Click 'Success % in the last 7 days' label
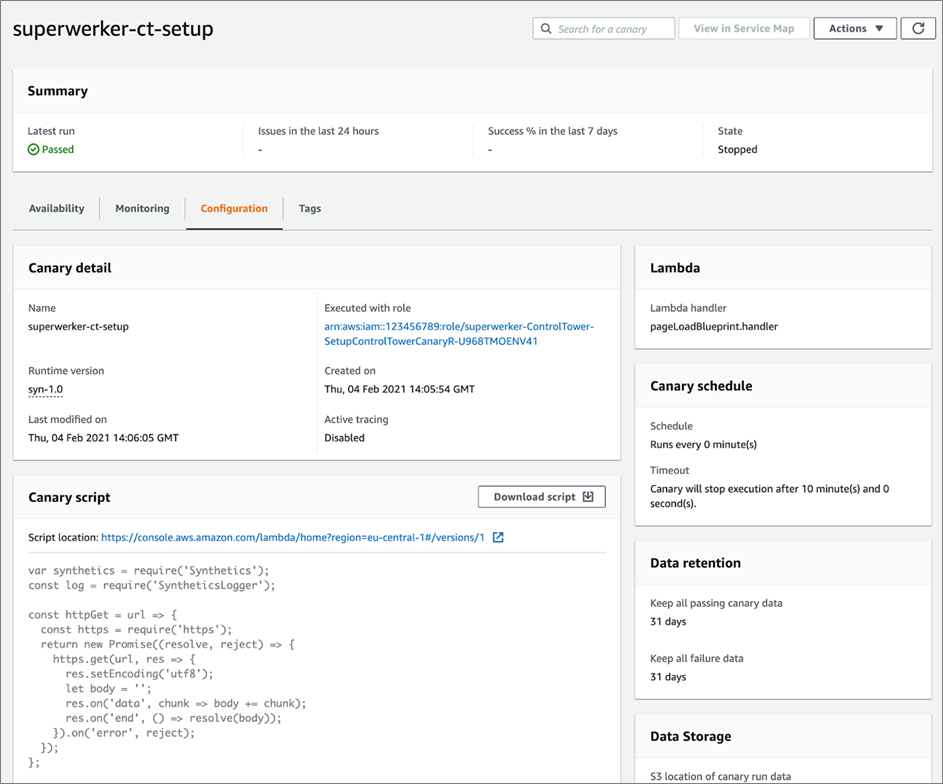Screen dimensions: 943x784 point(553,131)
